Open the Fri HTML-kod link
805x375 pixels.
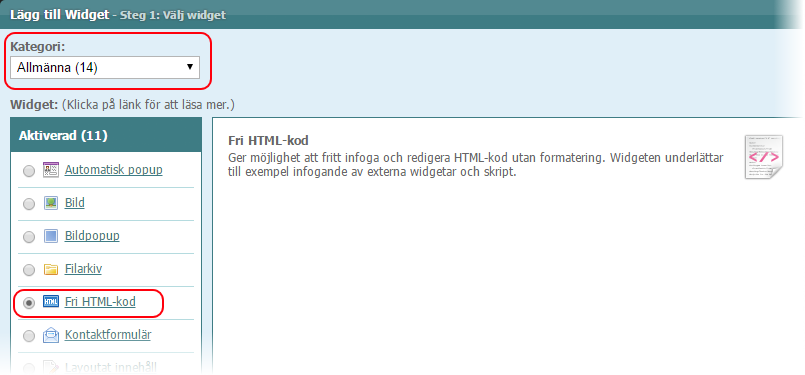(100, 302)
